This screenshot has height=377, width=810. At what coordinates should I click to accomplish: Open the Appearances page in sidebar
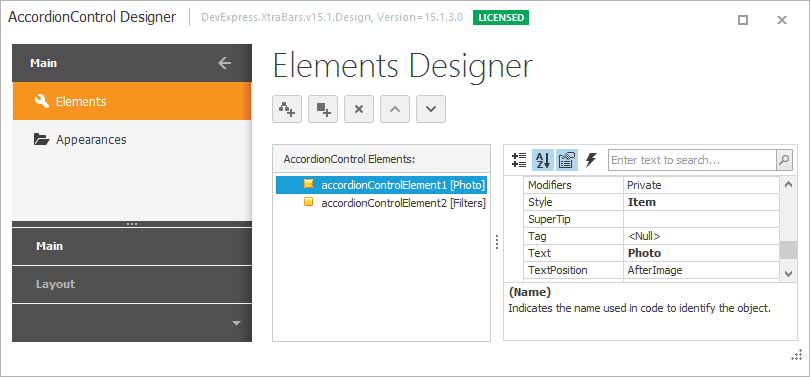coord(132,139)
